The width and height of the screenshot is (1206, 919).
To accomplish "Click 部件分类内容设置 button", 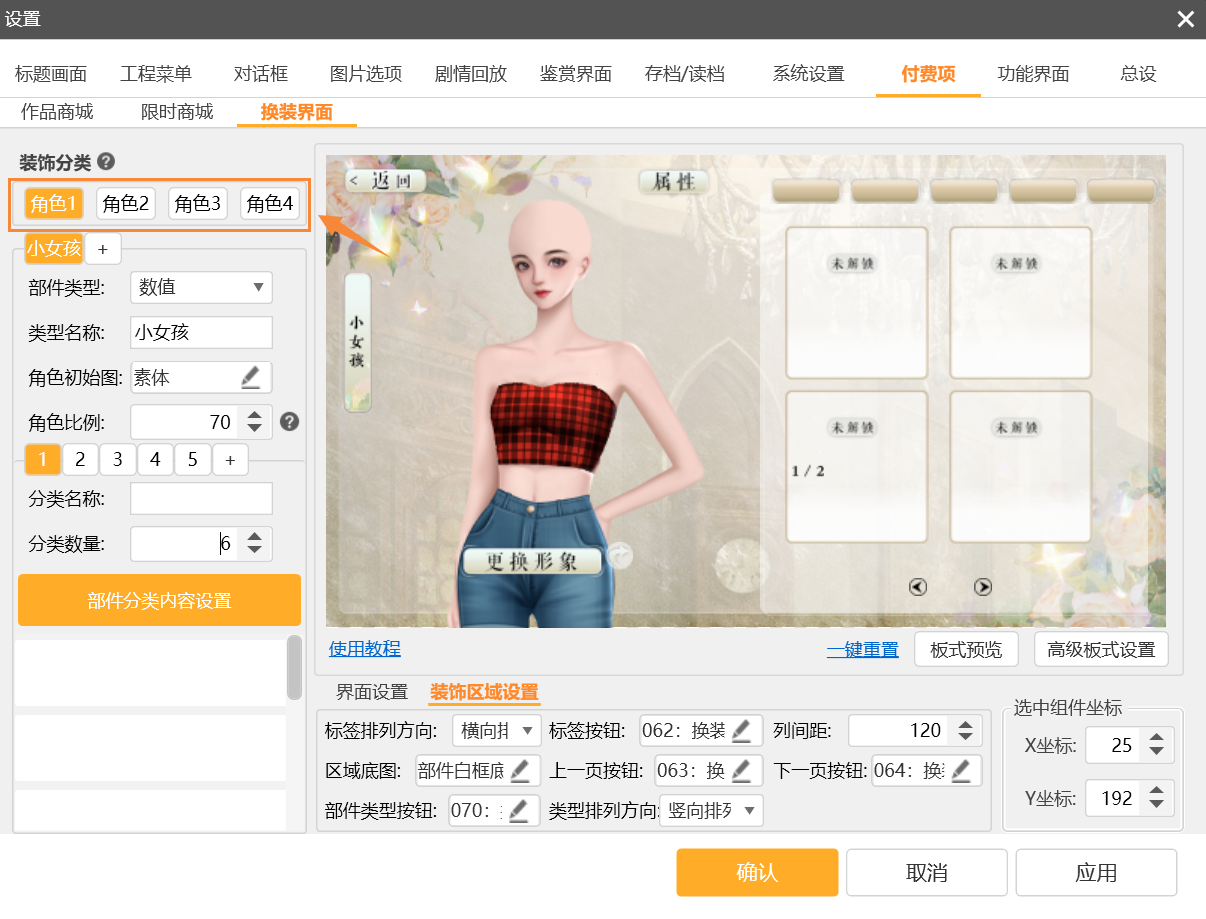I will (159, 600).
